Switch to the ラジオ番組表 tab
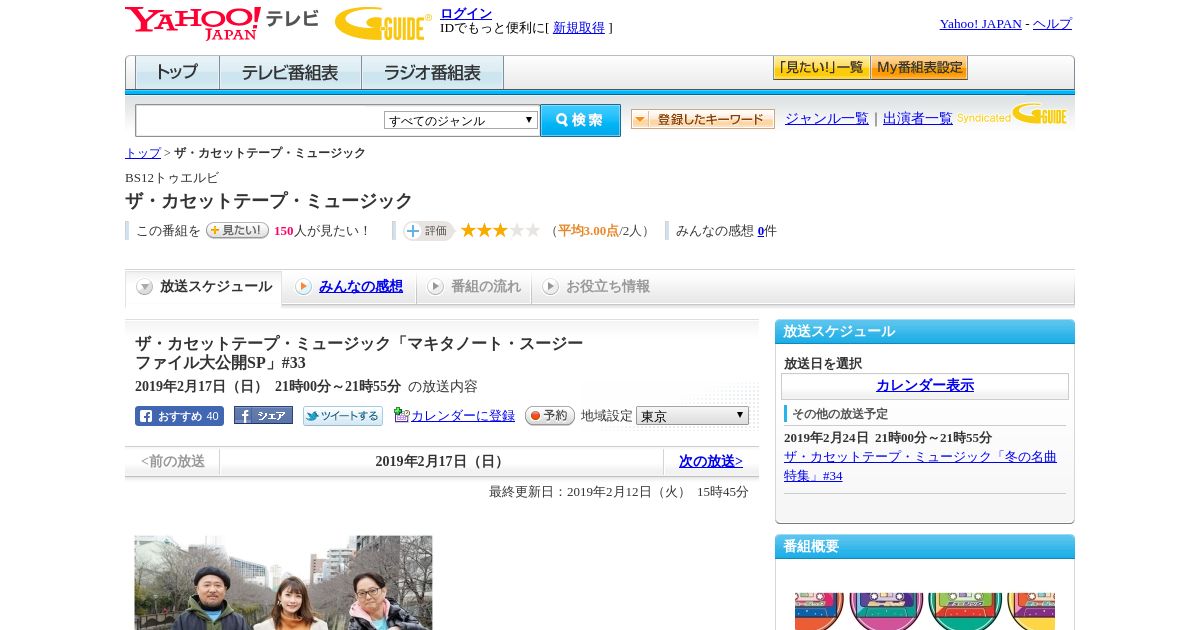Screen dimensions: 1200x630 [432, 73]
